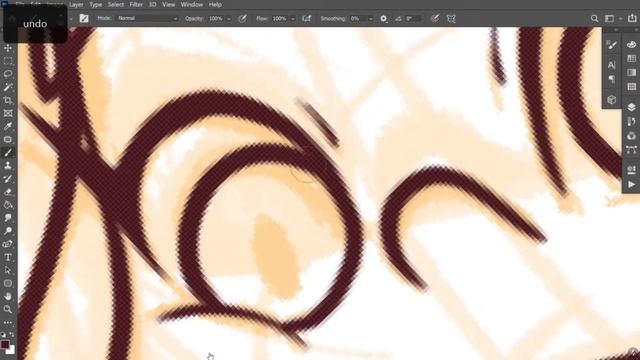The width and height of the screenshot is (640, 360).
Task: Select the Lasso tool
Action: pos(8,74)
